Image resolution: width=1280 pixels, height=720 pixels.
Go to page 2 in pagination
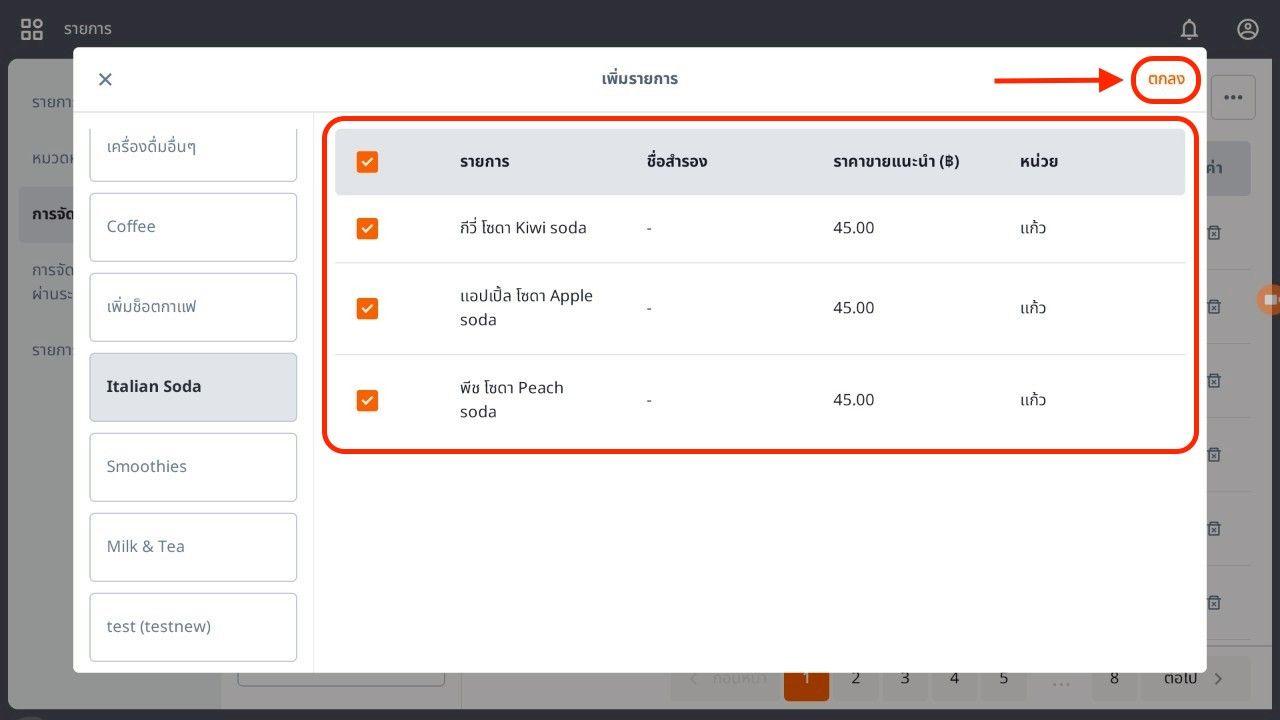(x=855, y=679)
